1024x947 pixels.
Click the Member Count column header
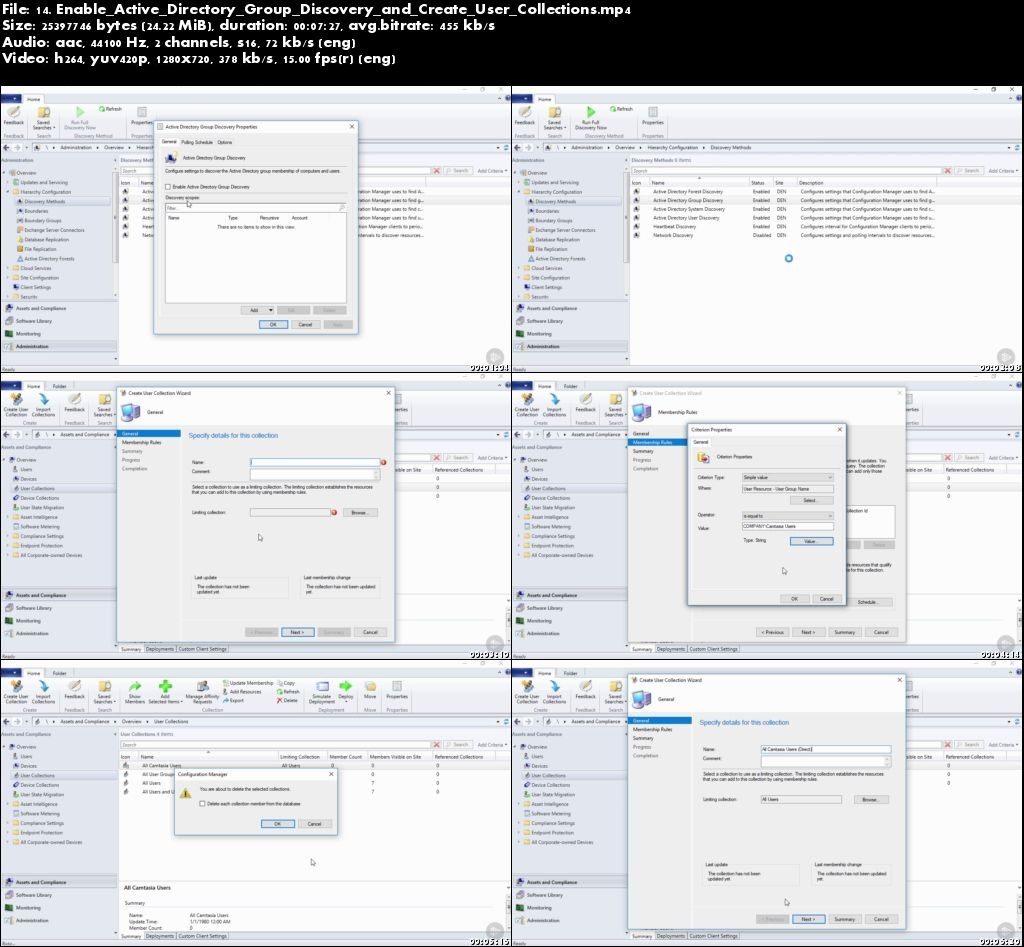pos(345,757)
